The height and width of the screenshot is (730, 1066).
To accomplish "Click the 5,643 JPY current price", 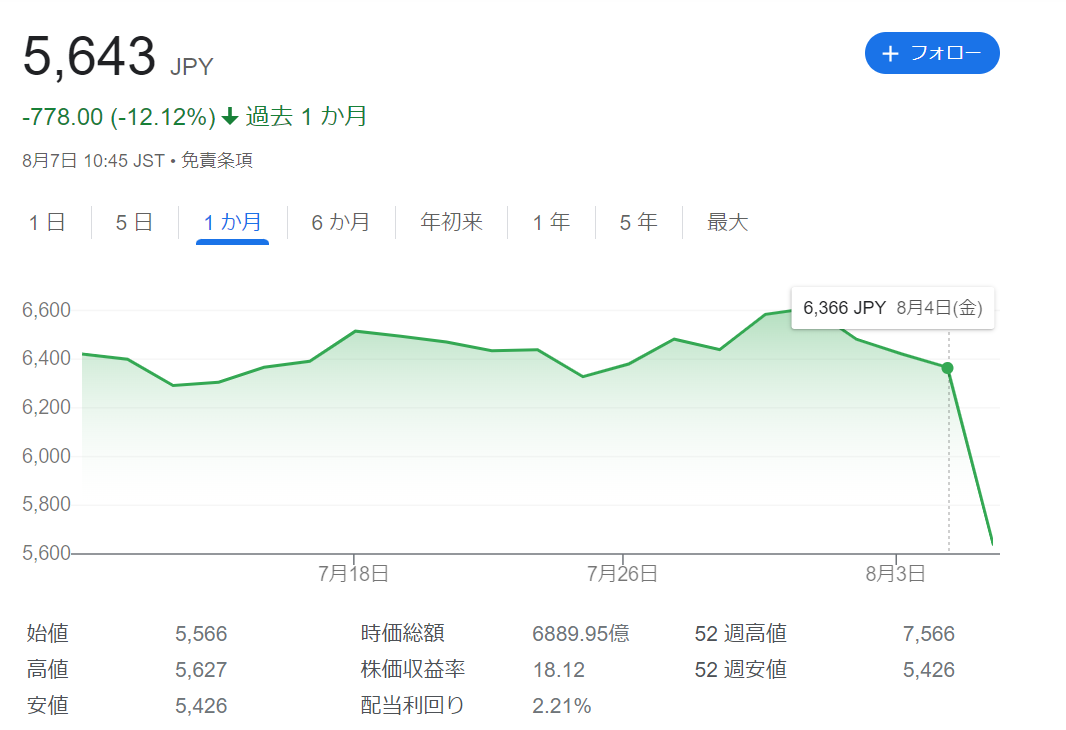I will 118,57.
